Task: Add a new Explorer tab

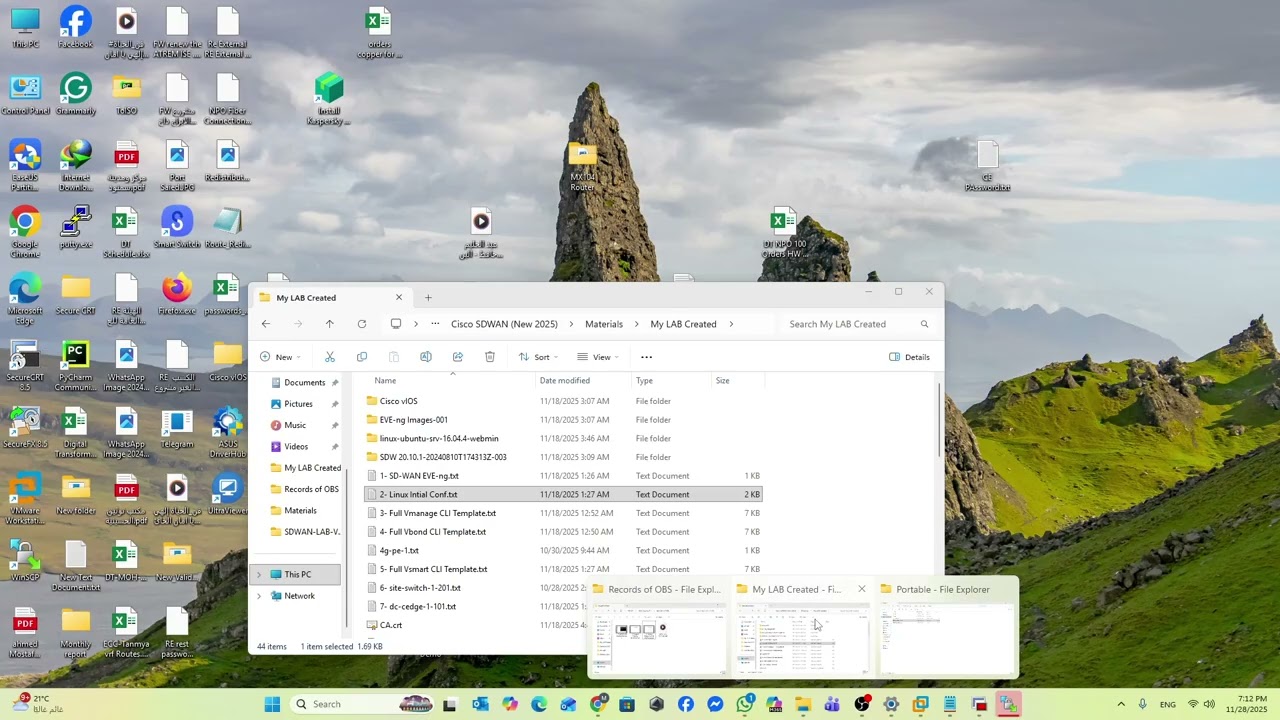Action: (x=428, y=297)
